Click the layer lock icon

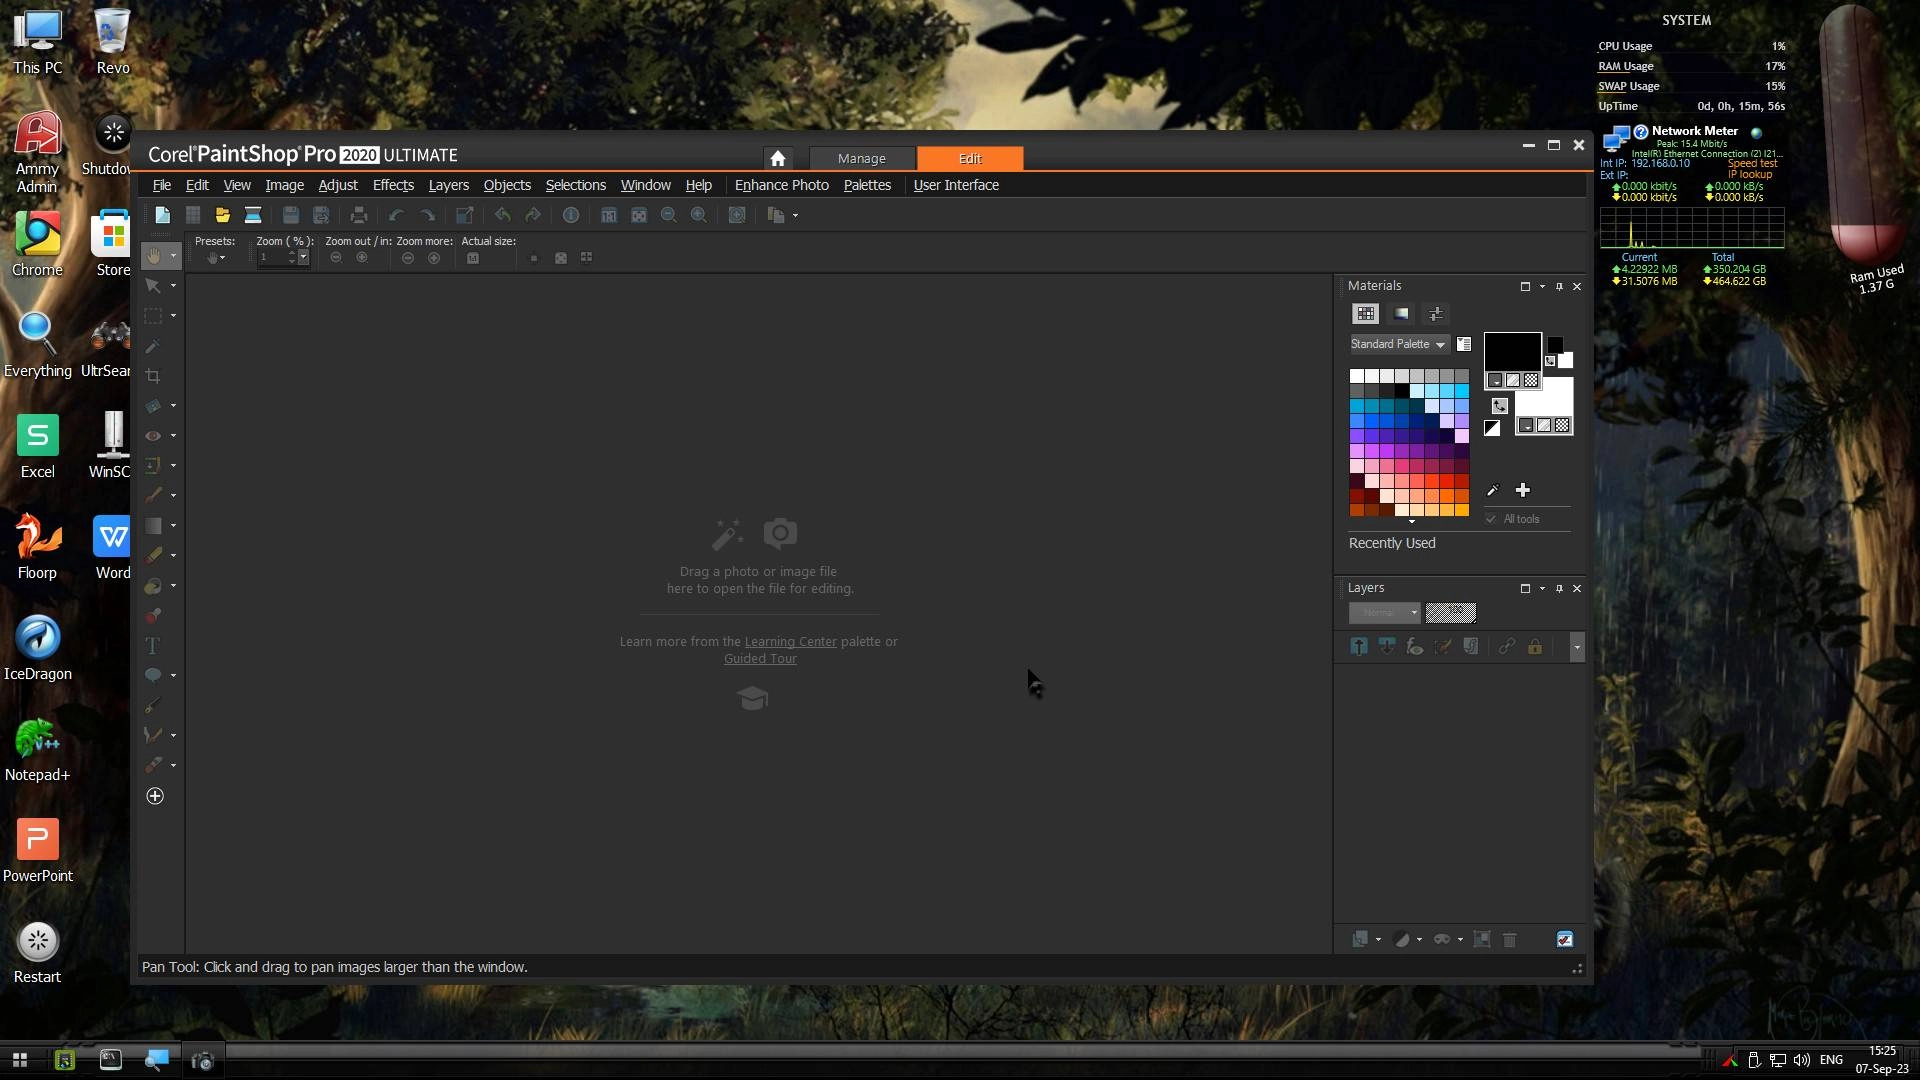(x=1535, y=647)
